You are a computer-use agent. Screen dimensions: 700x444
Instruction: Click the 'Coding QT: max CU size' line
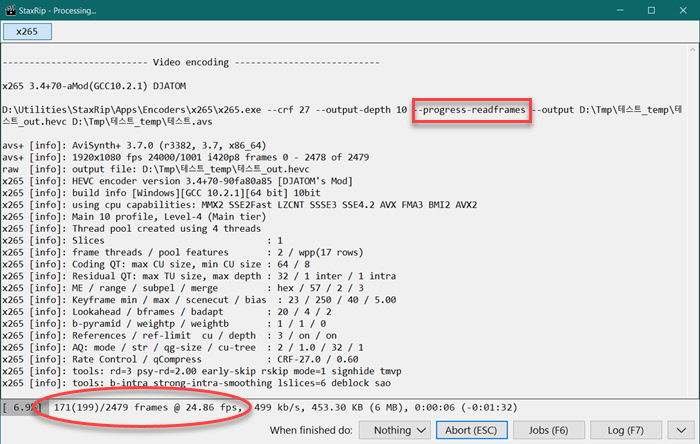tap(156, 265)
